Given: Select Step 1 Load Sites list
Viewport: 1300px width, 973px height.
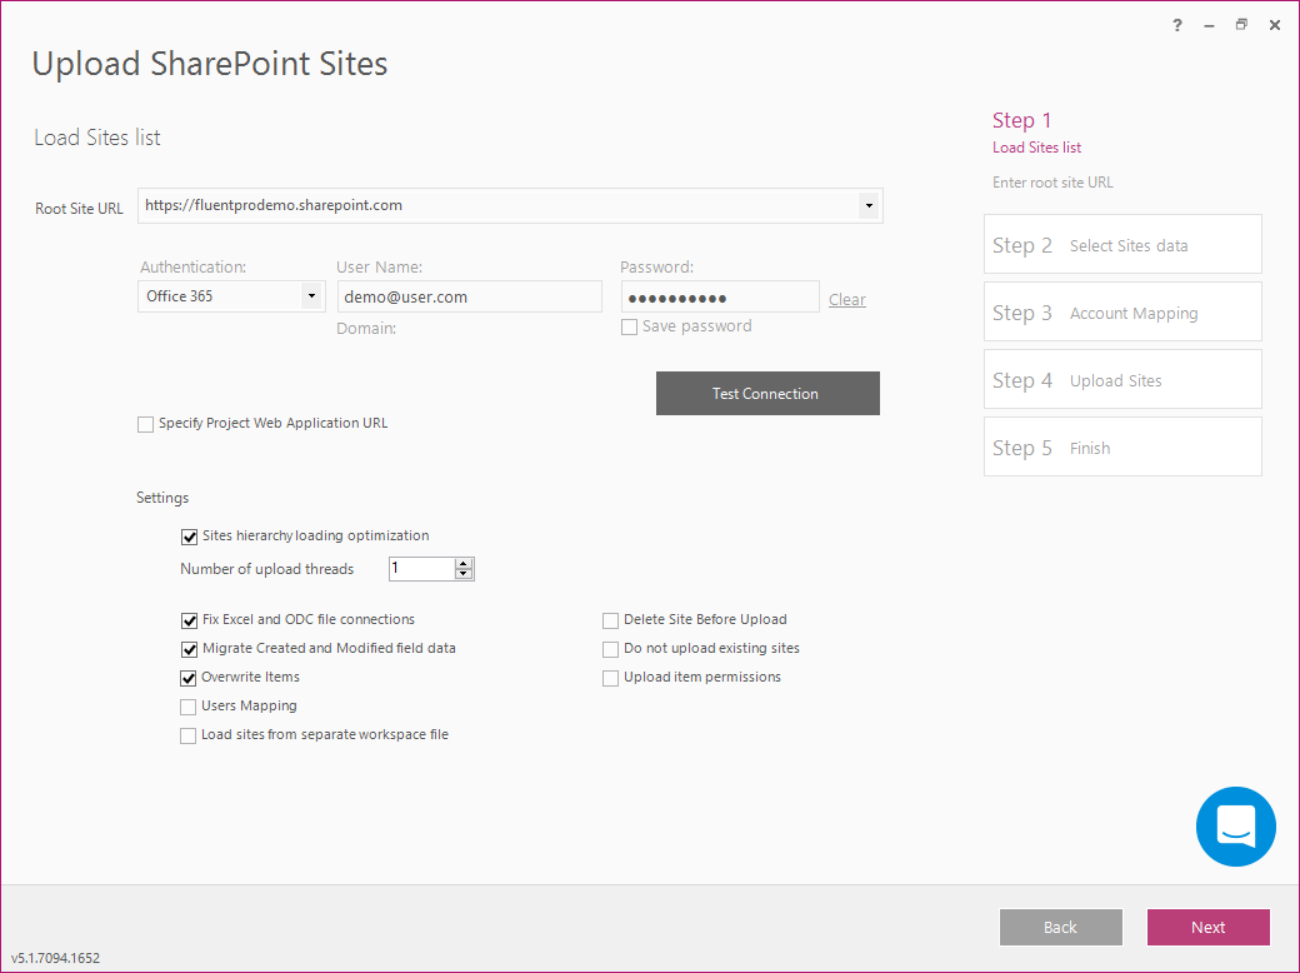Looking at the screenshot, I should [1037, 132].
